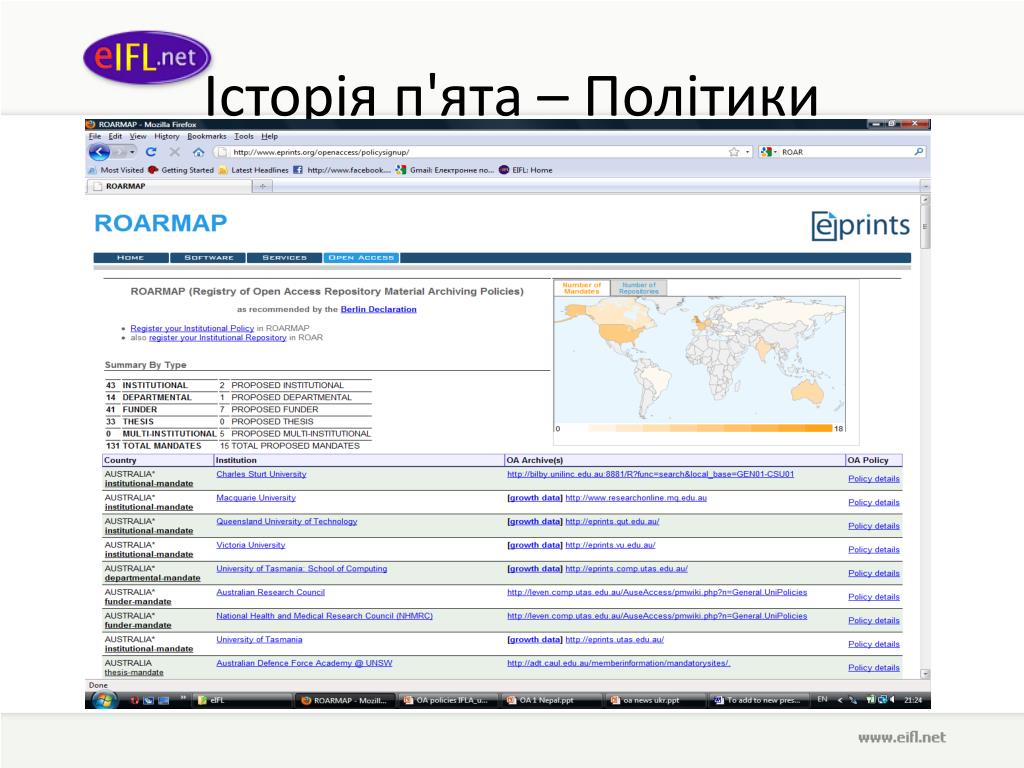
Task: Click the eprints logo
Action: click(860, 225)
